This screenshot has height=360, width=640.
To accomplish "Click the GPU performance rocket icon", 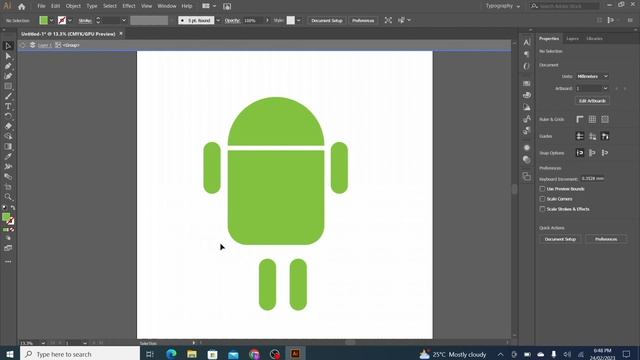I will pos(227,6).
